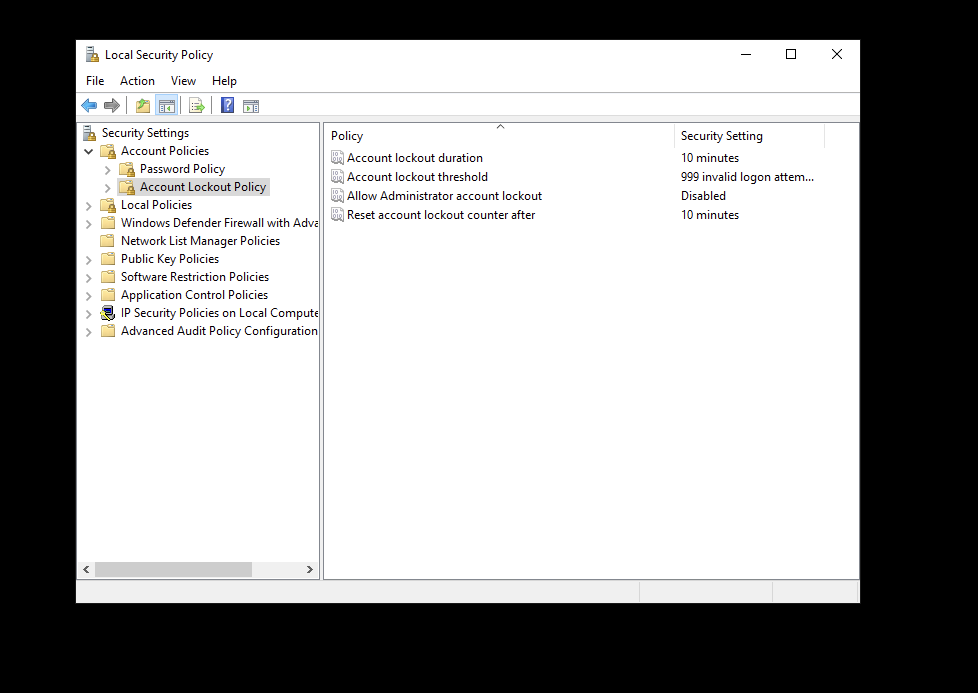
Task: Click the Forward arrow toolbar icon
Action: point(112,106)
